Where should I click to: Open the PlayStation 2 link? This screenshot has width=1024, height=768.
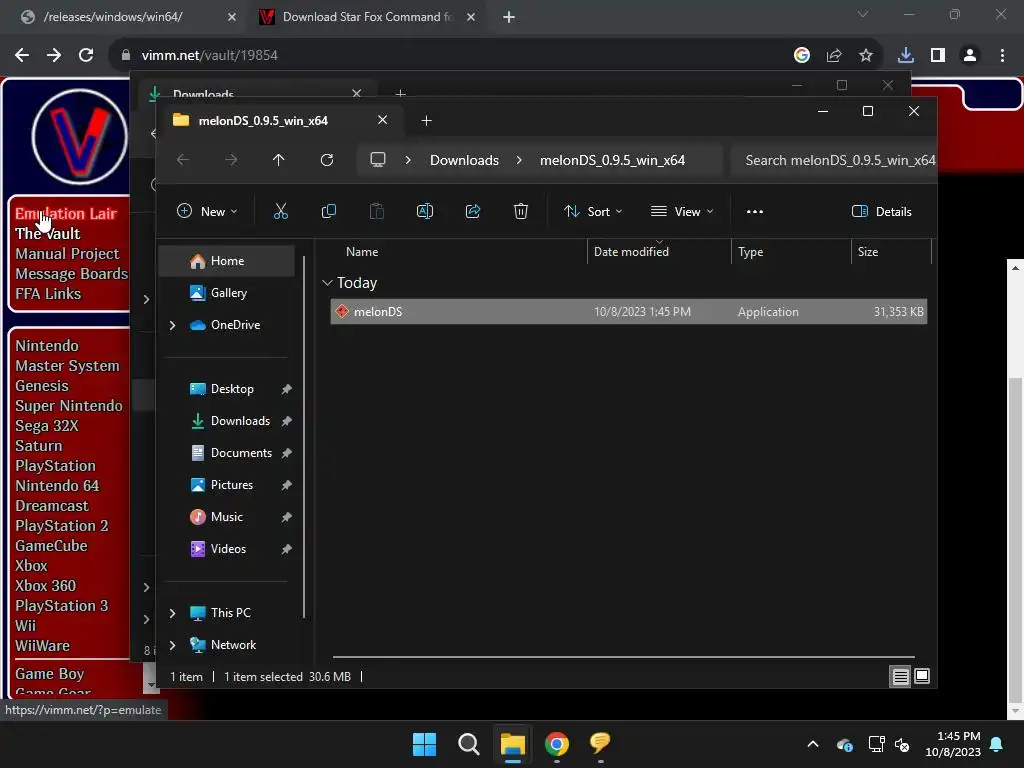click(x=61, y=526)
